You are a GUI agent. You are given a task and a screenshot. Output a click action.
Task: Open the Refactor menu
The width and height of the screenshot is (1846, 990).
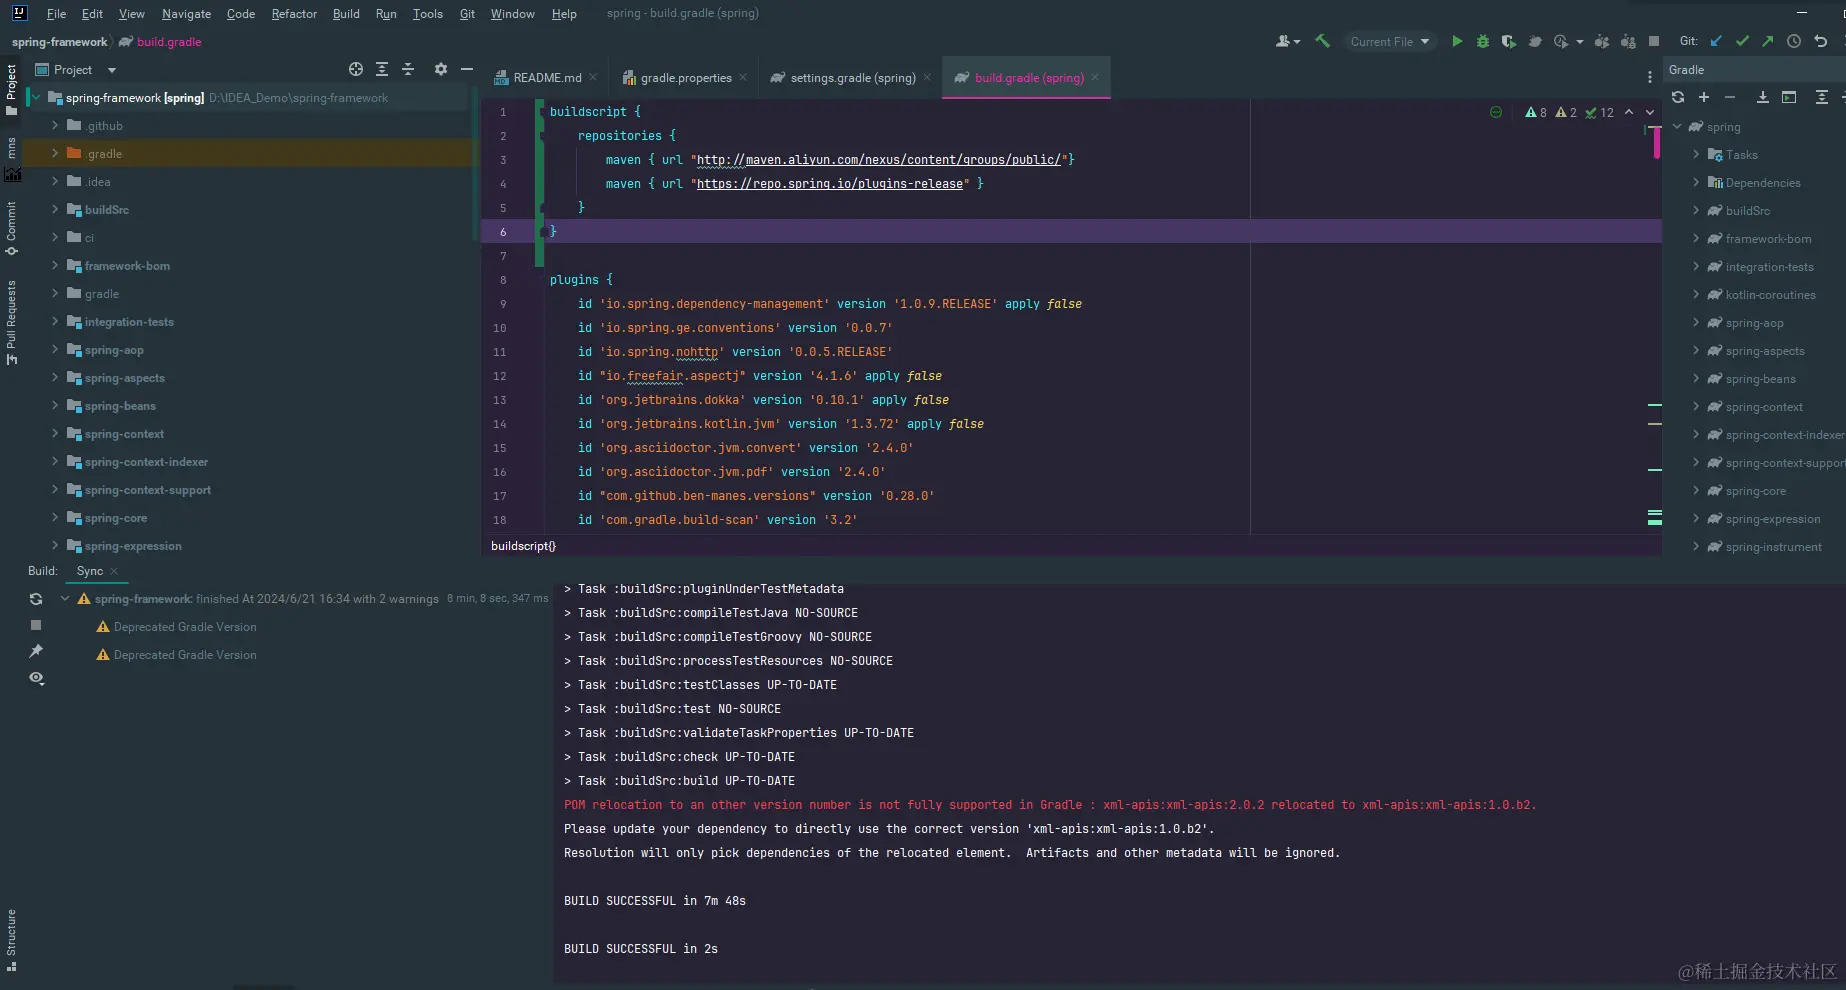click(x=294, y=14)
